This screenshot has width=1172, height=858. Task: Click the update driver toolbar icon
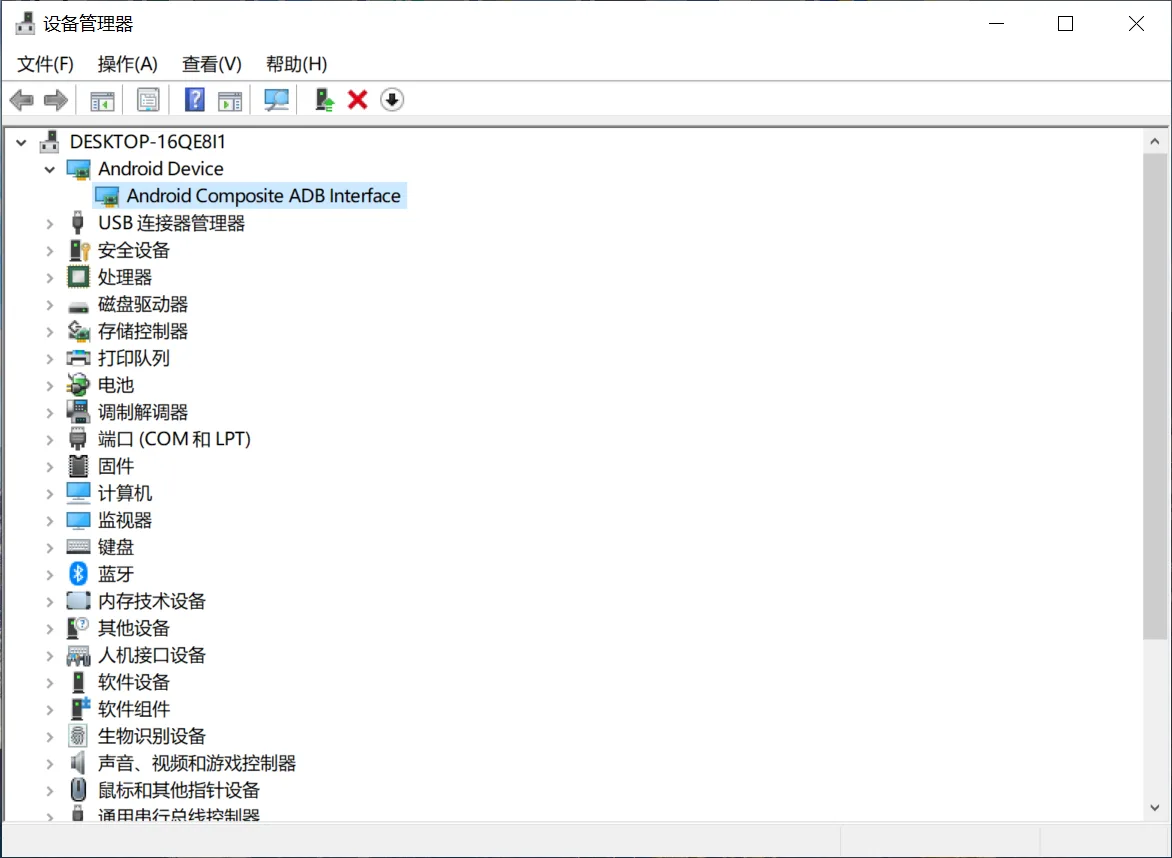point(324,99)
